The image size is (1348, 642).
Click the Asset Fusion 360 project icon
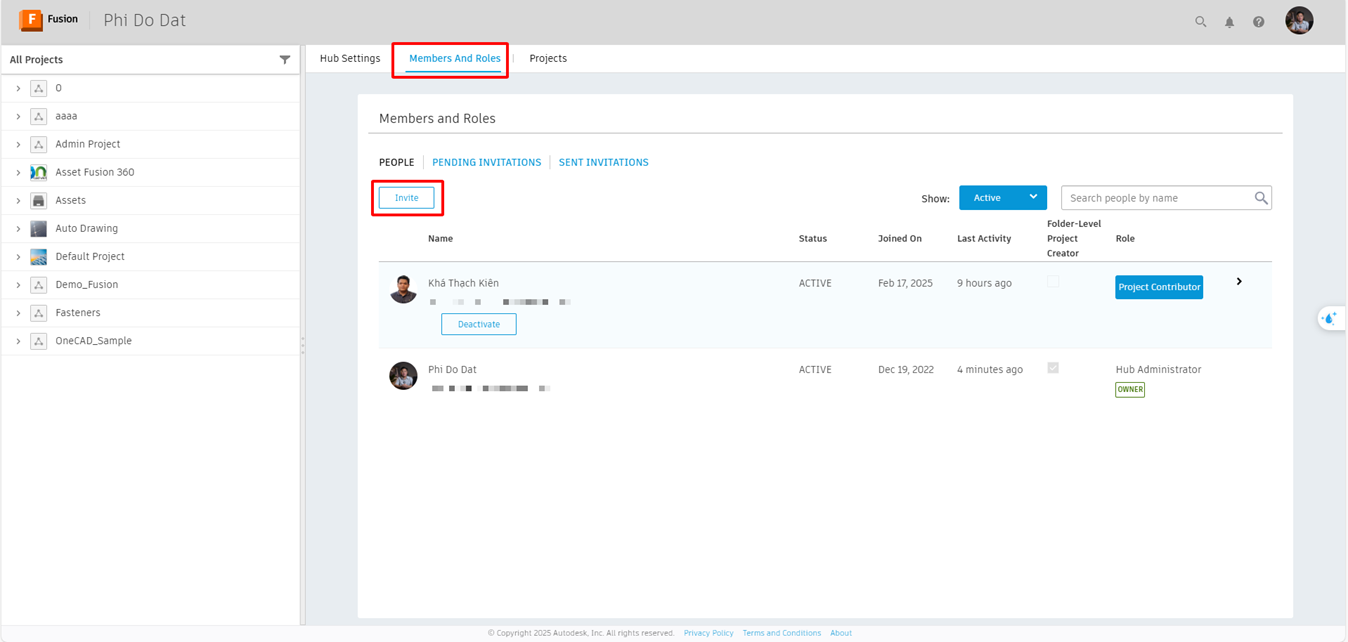pyautogui.click(x=39, y=172)
